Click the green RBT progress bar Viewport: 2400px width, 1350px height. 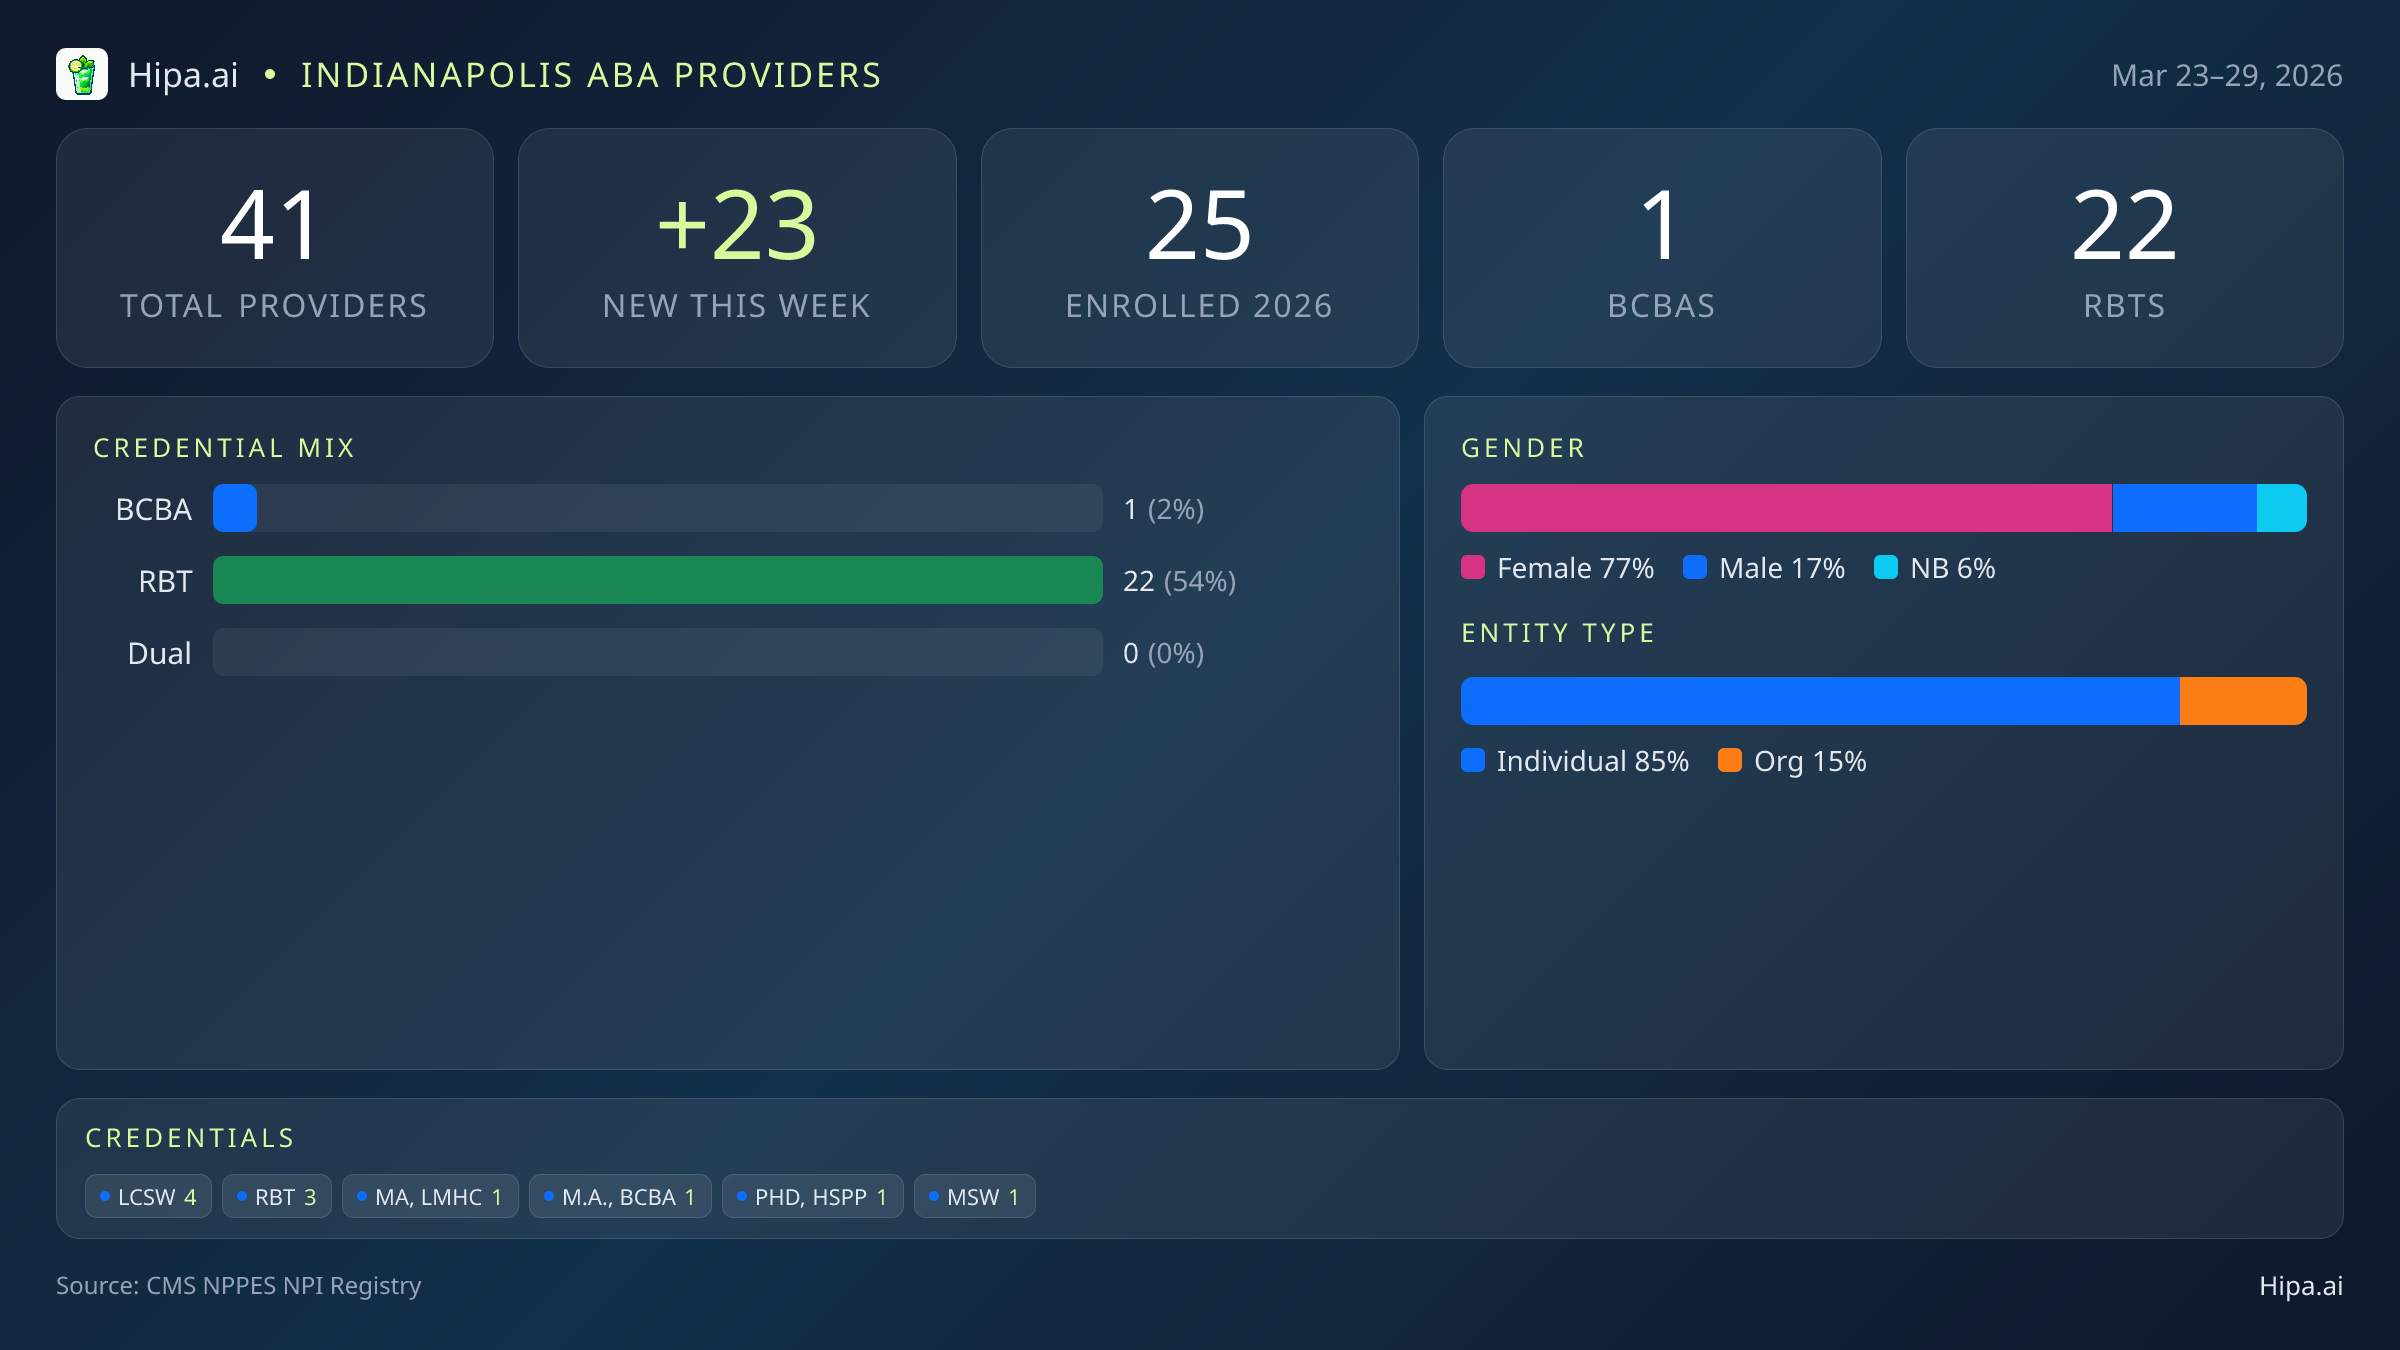[657, 580]
